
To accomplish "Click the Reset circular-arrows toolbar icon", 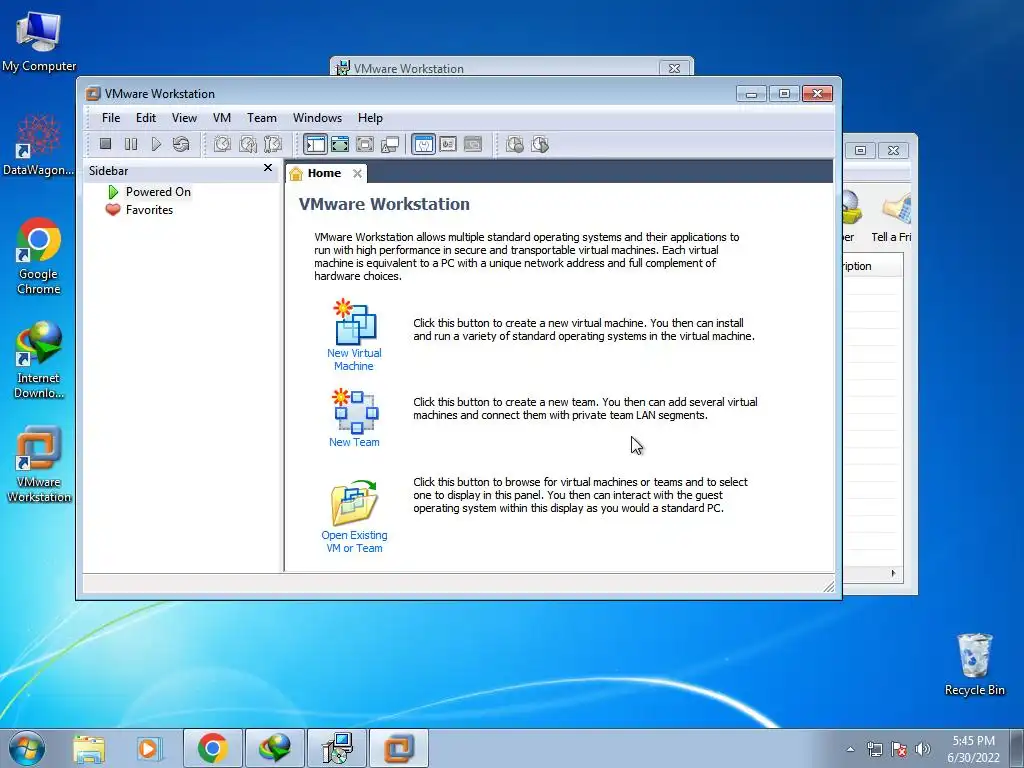I will tap(181, 144).
